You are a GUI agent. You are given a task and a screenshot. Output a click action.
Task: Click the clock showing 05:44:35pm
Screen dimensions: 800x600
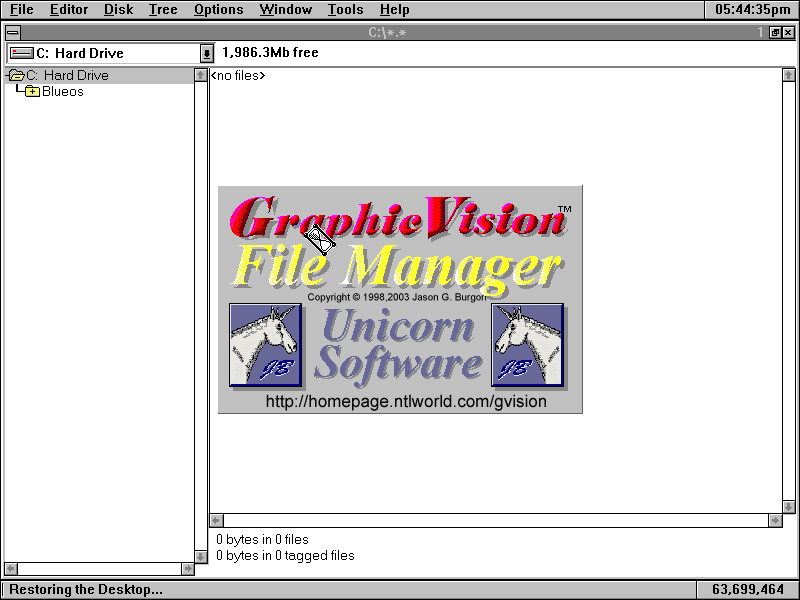[753, 10]
